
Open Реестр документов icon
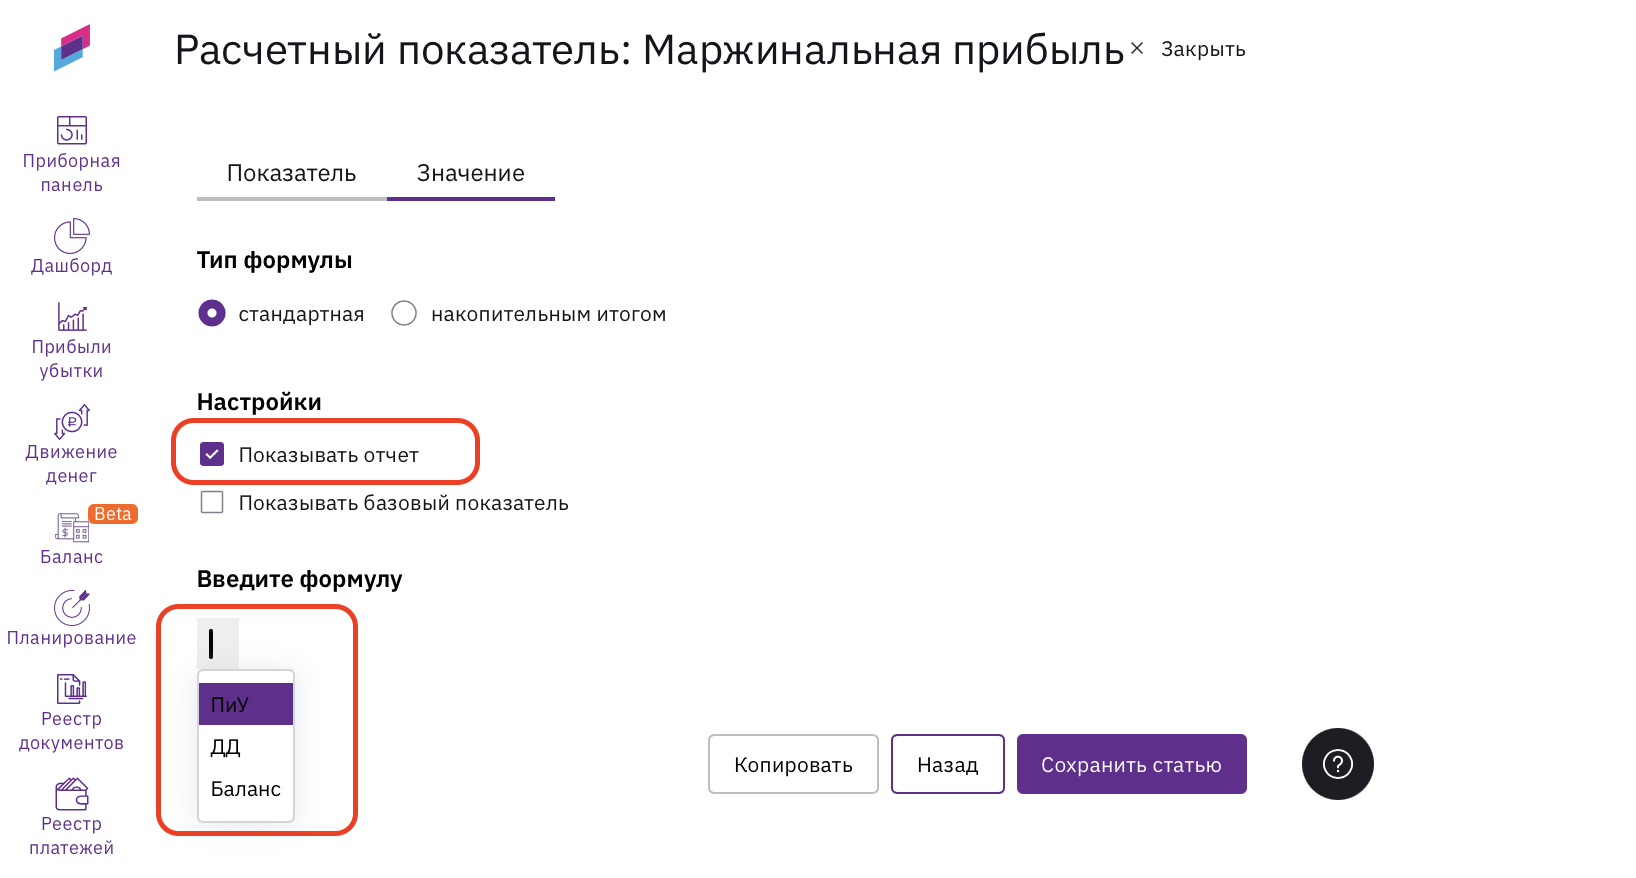coord(71,688)
